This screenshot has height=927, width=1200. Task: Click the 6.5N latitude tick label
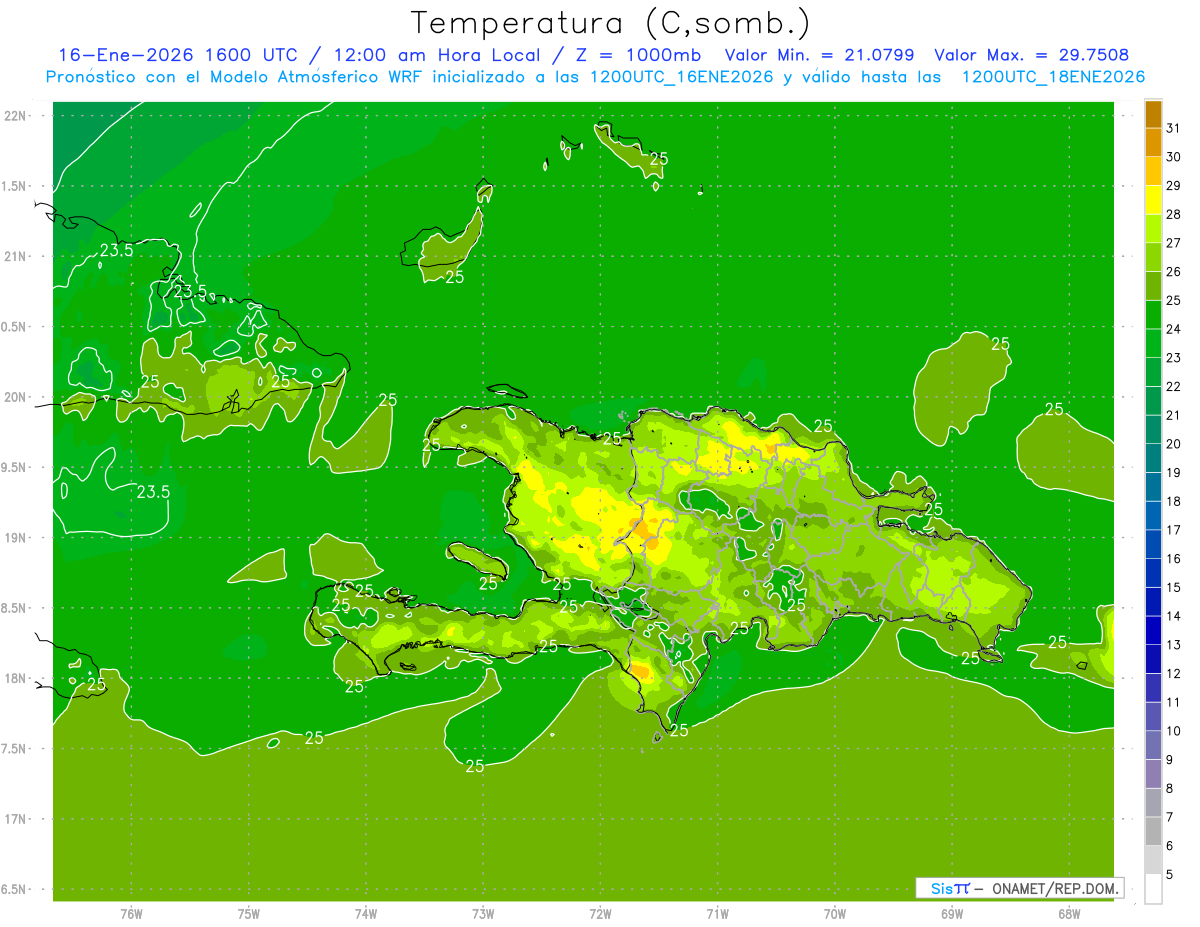pos(14,889)
